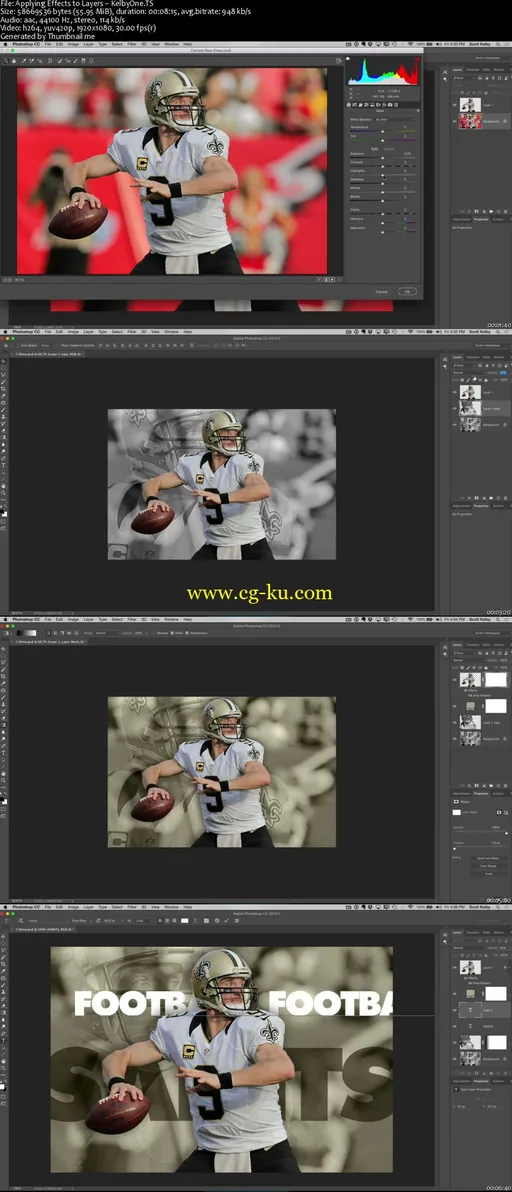
Task: Open Filter menu in first frame menu bar
Action: coord(131,45)
